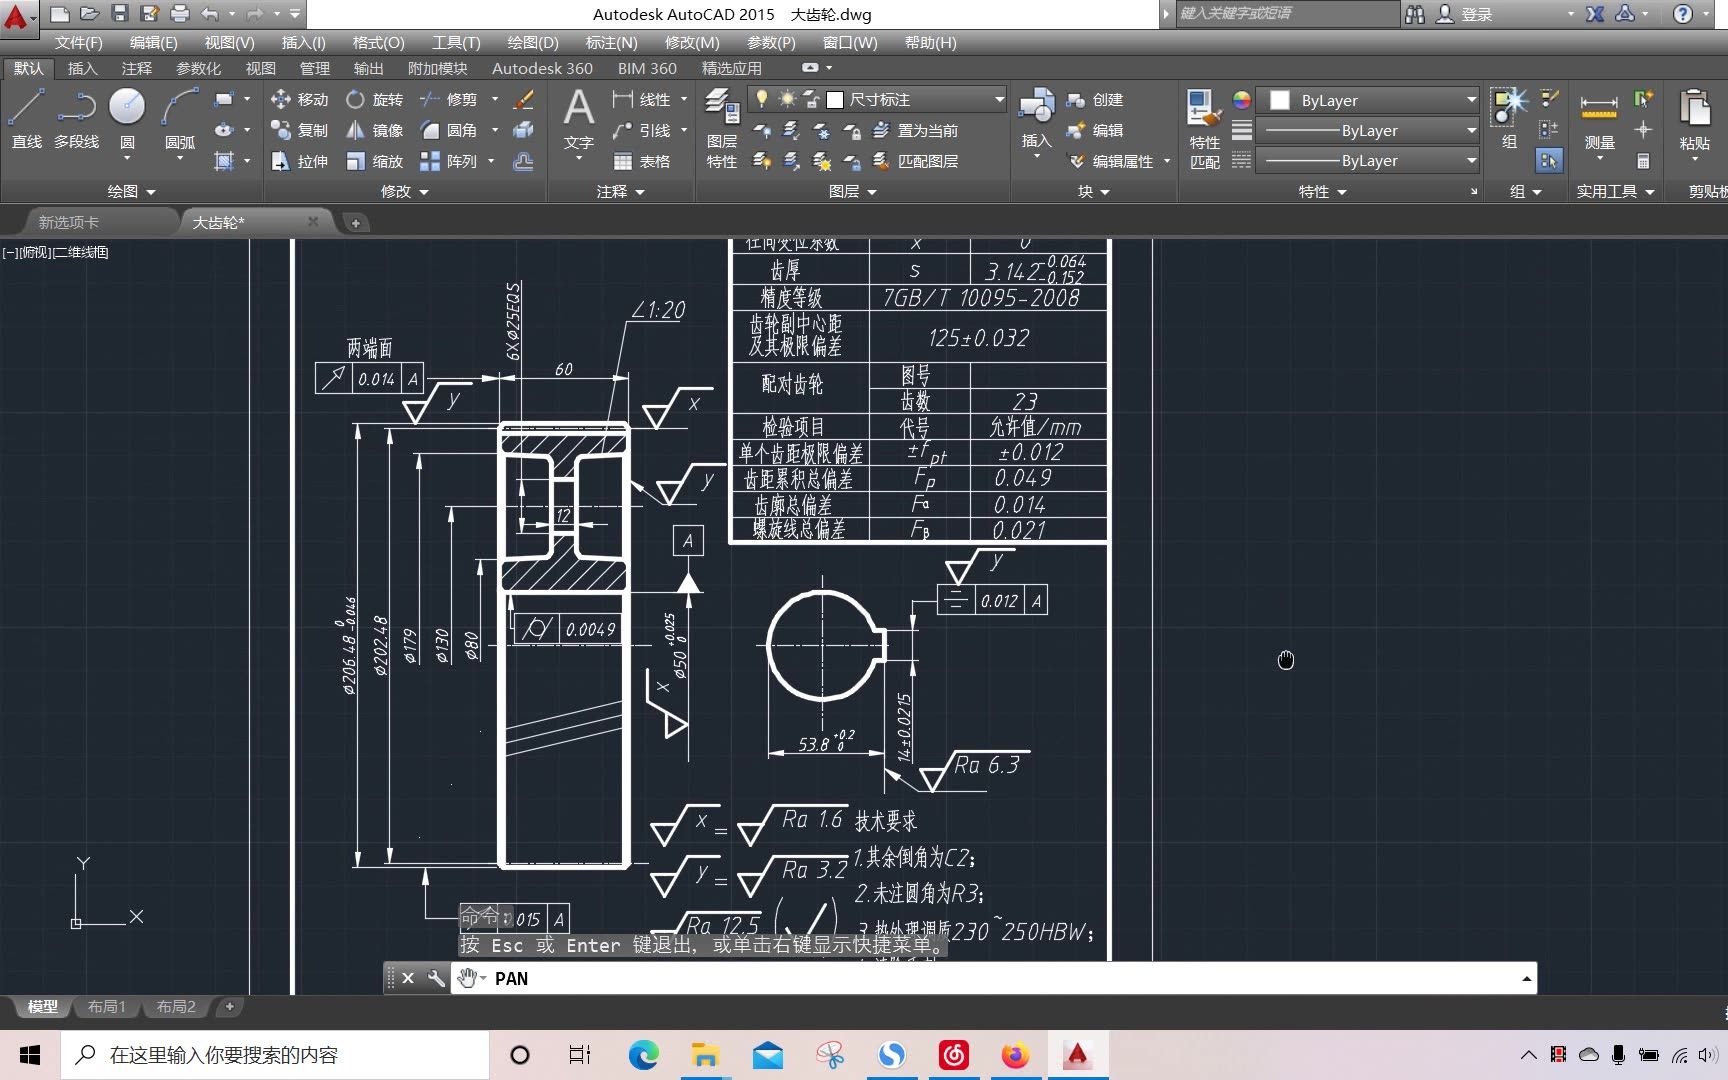The image size is (1728, 1080).
Task: Select the 圆 circle tool
Action: [127, 118]
